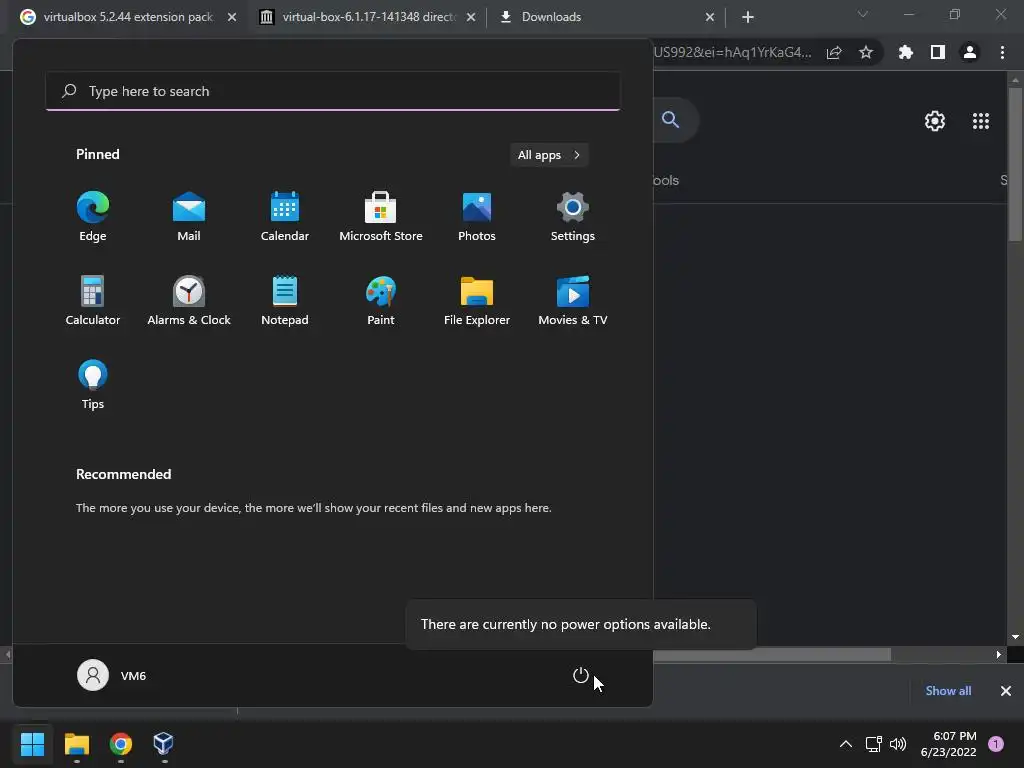Open a new Chrome tab
Viewport: 1024px width, 768px height.
tap(748, 17)
